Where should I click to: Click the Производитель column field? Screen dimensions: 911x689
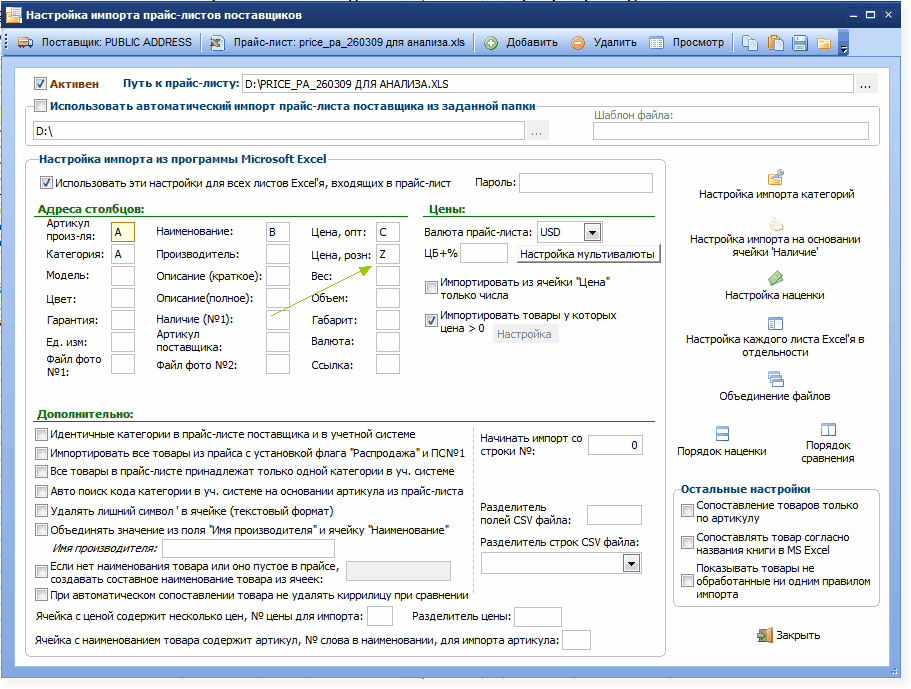(278, 254)
